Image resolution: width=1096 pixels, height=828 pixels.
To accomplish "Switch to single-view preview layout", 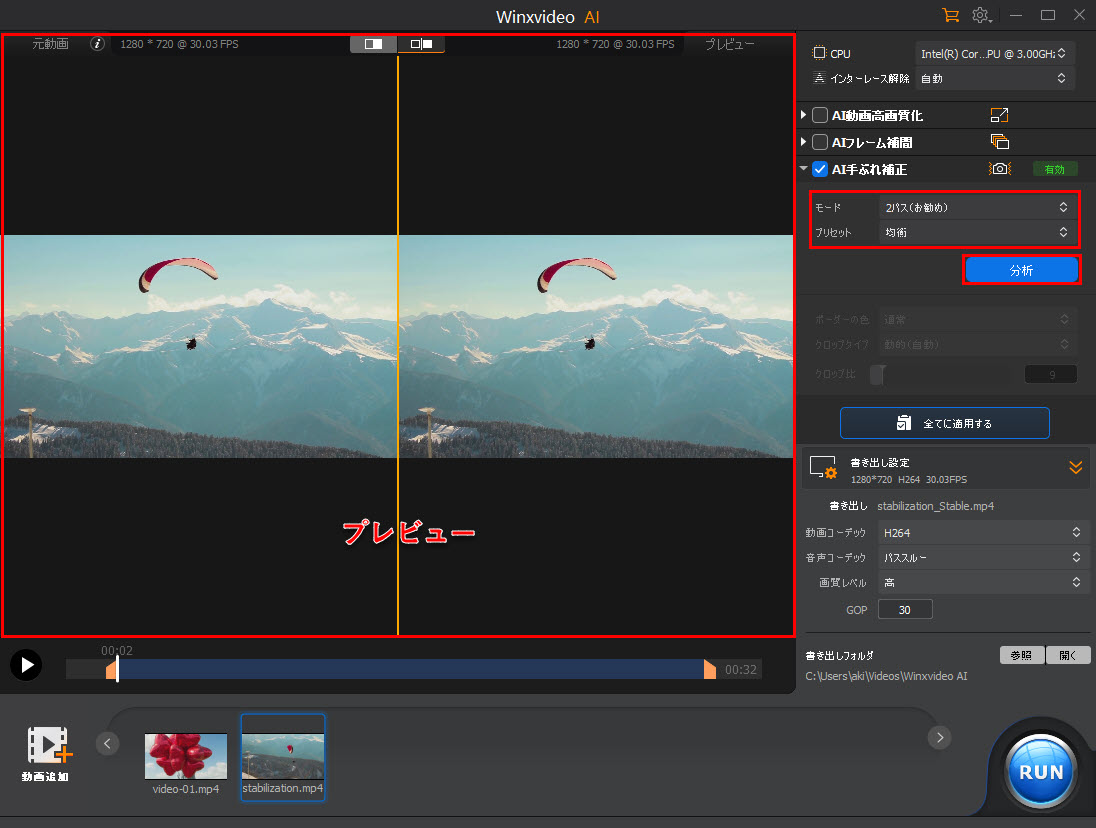I will click(373, 44).
